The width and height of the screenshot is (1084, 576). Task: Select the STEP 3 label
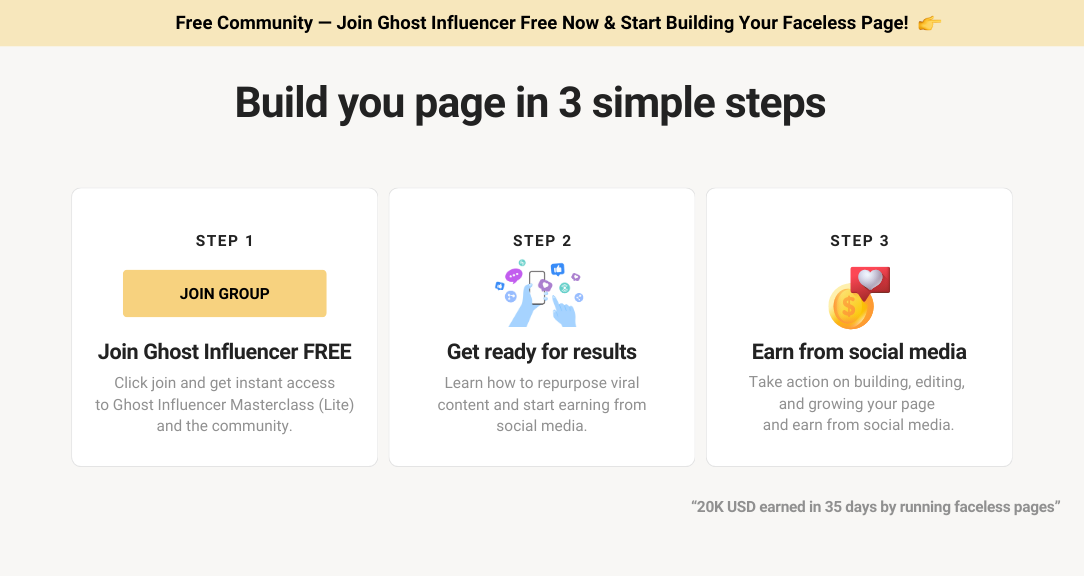coord(859,241)
